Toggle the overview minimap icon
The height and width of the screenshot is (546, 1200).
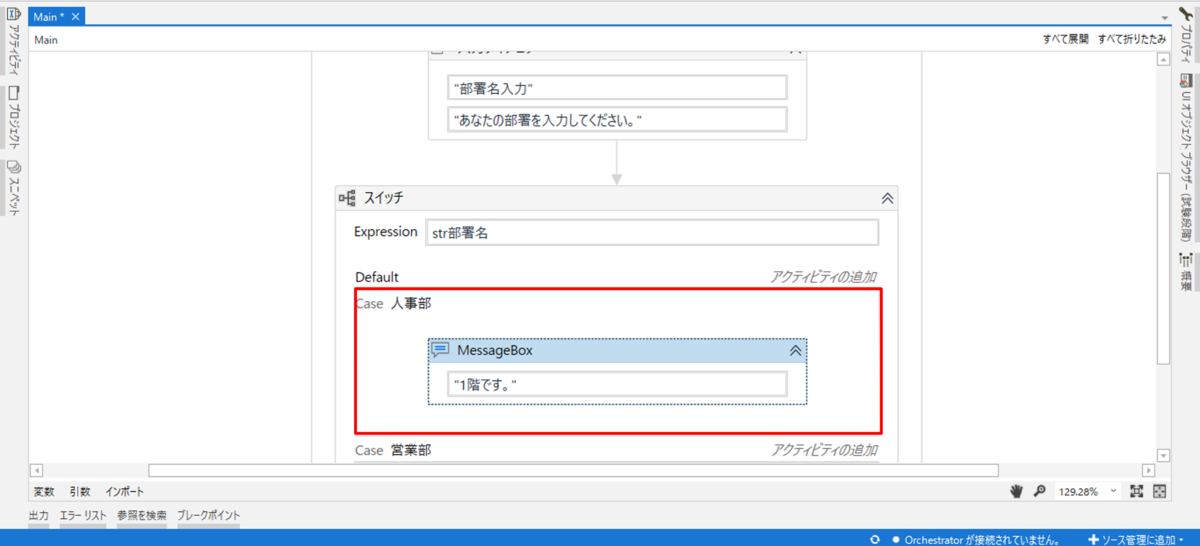1160,491
